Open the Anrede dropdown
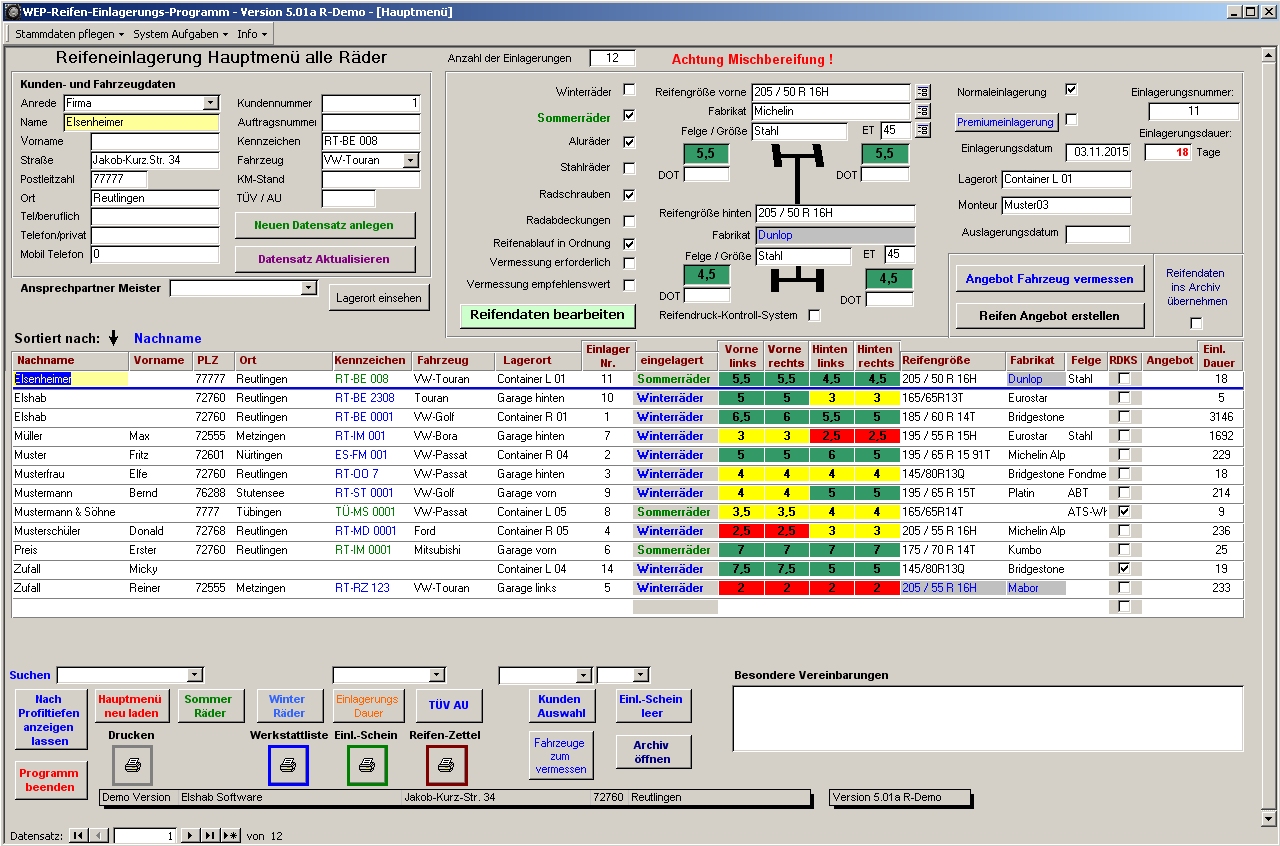Image resolution: width=1280 pixels, height=846 pixels. 210,103
